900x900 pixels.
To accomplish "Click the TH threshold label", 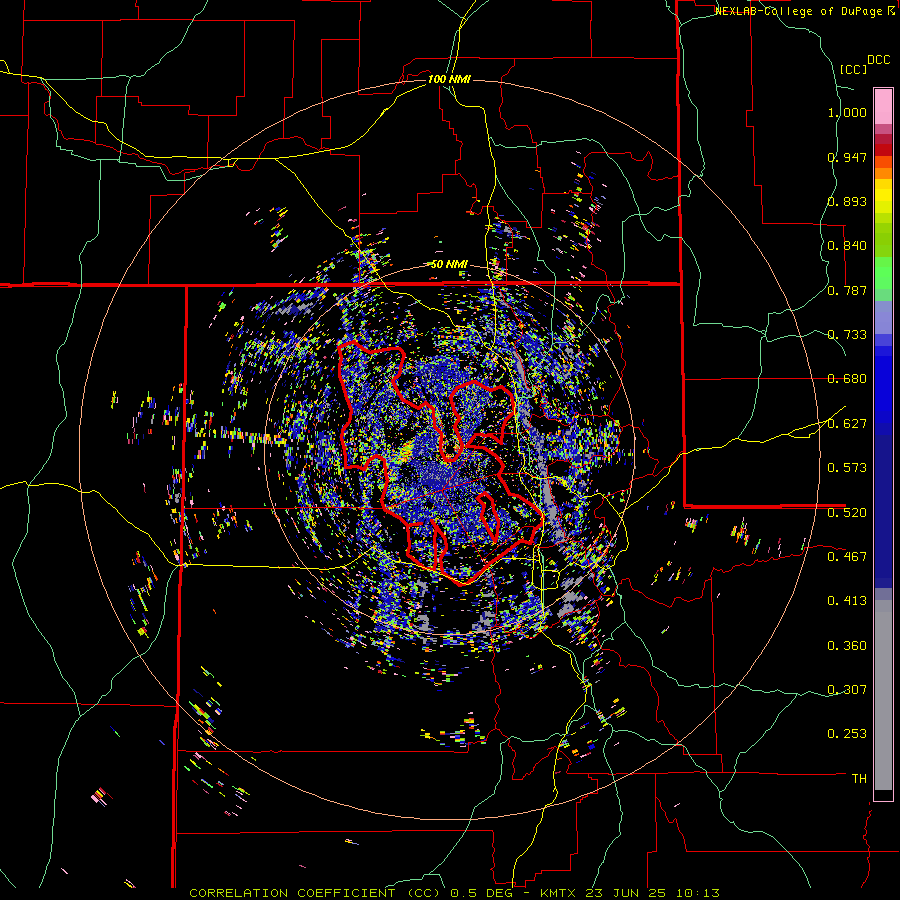I will [859, 779].
